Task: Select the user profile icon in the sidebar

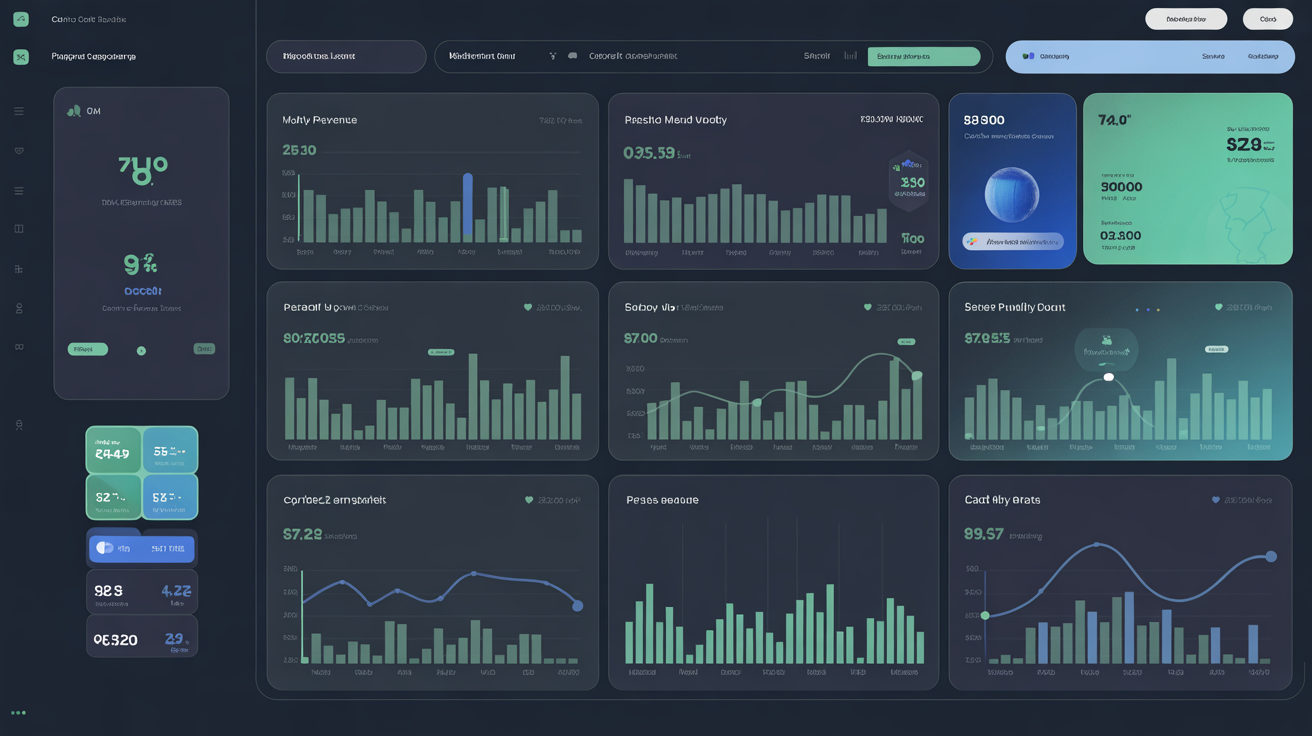Action: (x=18, y=423)
